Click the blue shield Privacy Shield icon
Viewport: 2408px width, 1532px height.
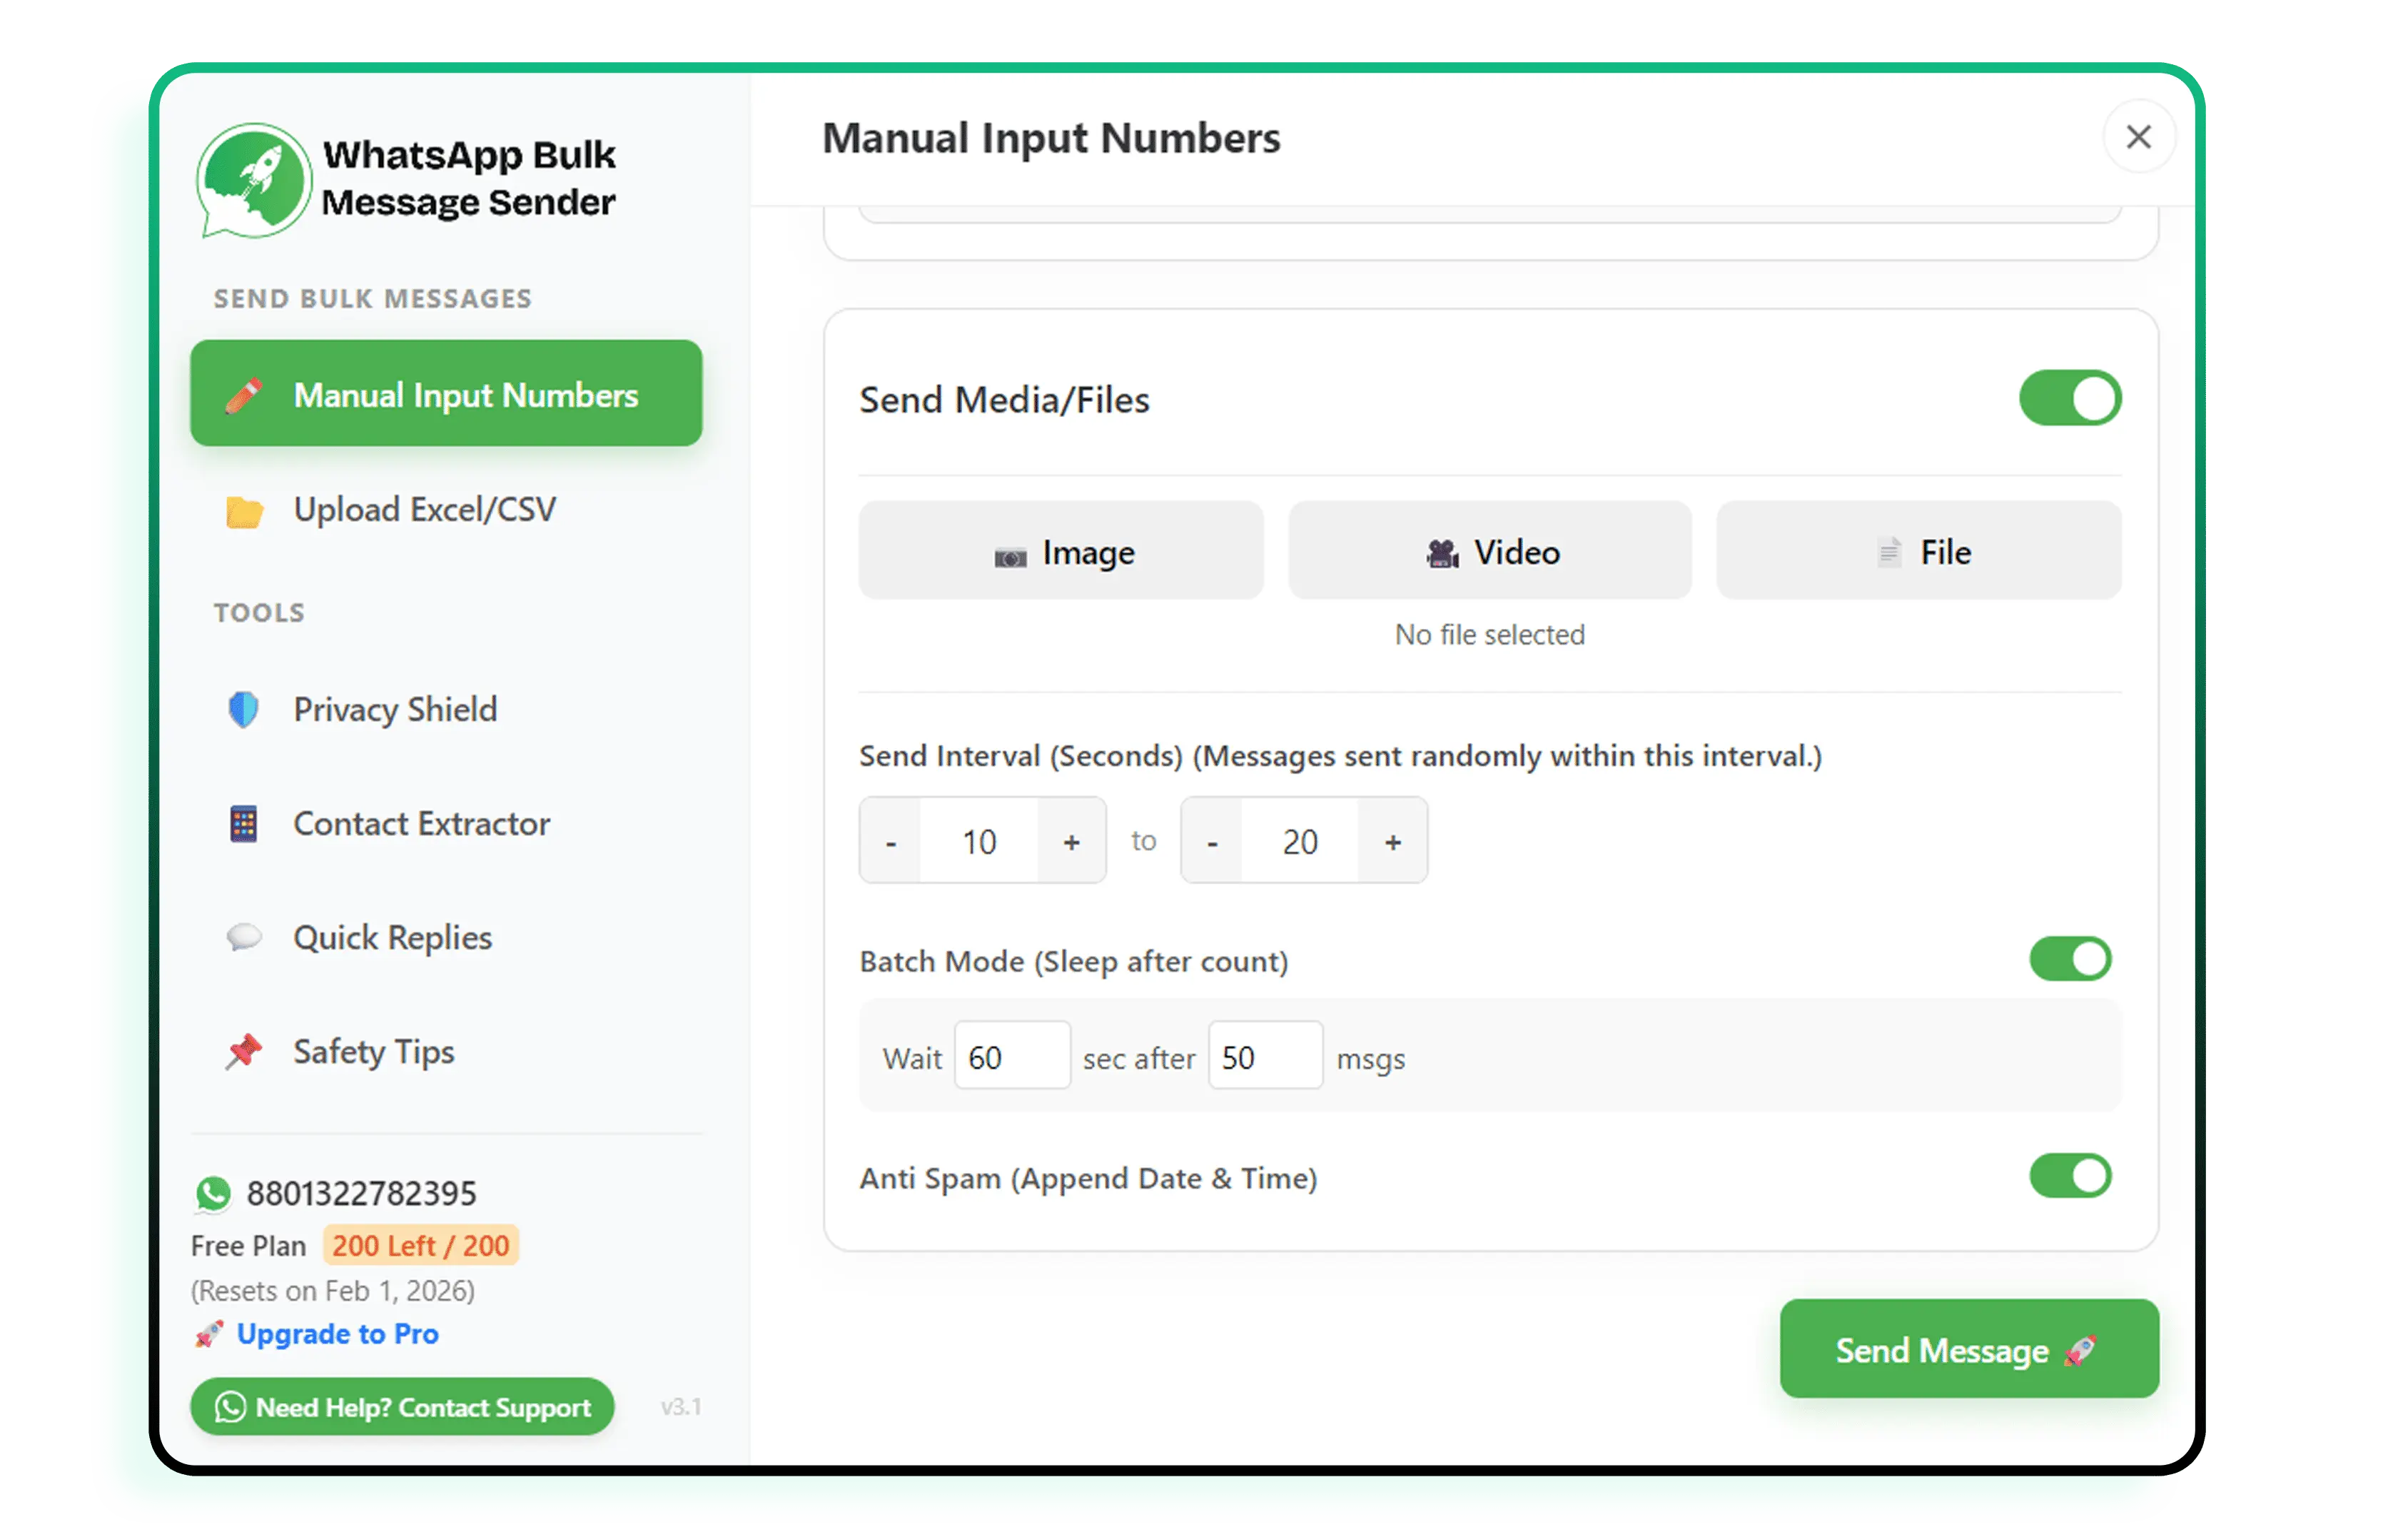point(243,710)
